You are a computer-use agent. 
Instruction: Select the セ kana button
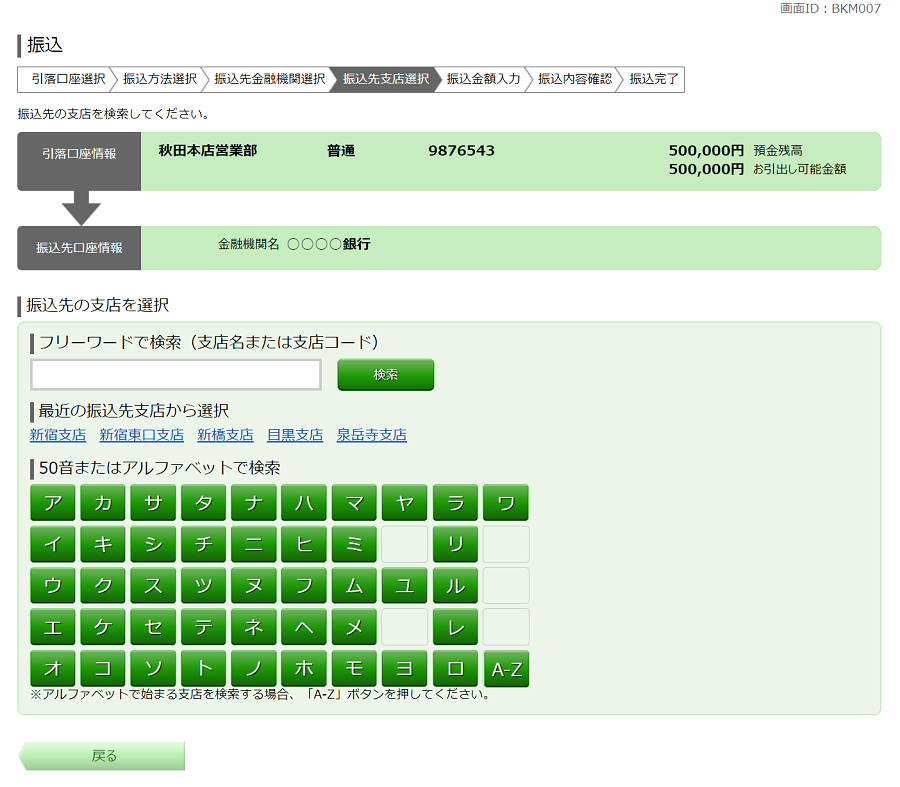153,627
